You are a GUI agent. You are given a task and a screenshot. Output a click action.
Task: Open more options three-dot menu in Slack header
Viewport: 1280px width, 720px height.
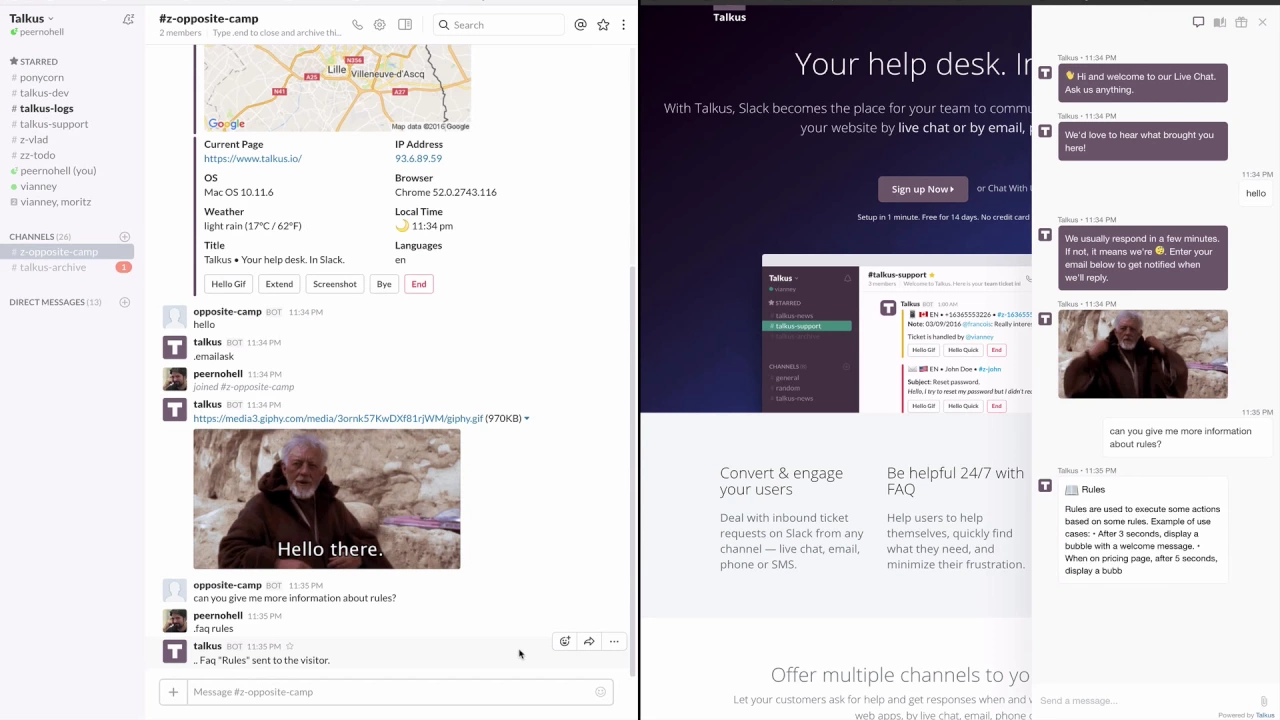pyautogui.click(x=623, y=25)
